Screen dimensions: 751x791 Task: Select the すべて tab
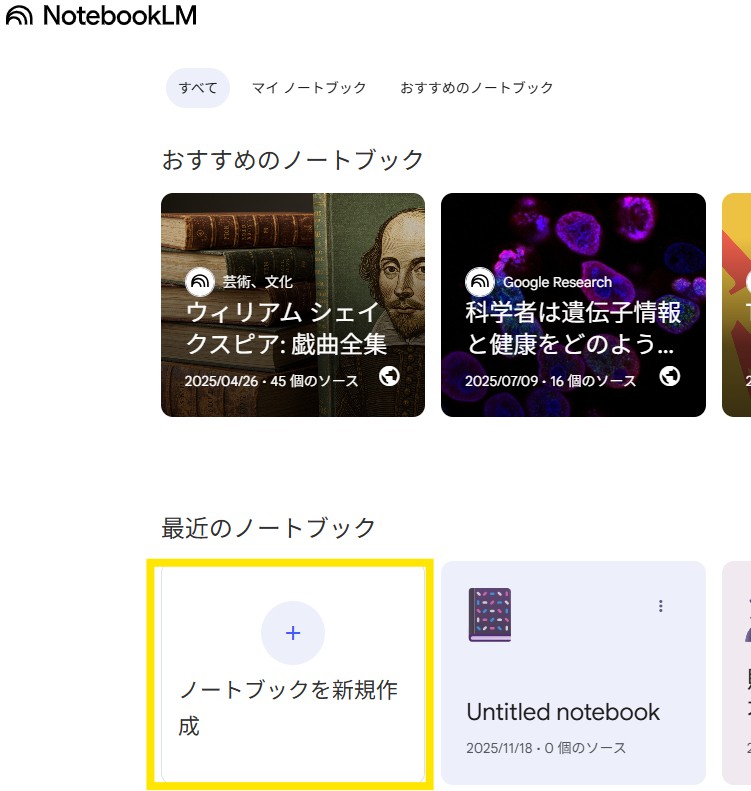[x=198, y=88]
